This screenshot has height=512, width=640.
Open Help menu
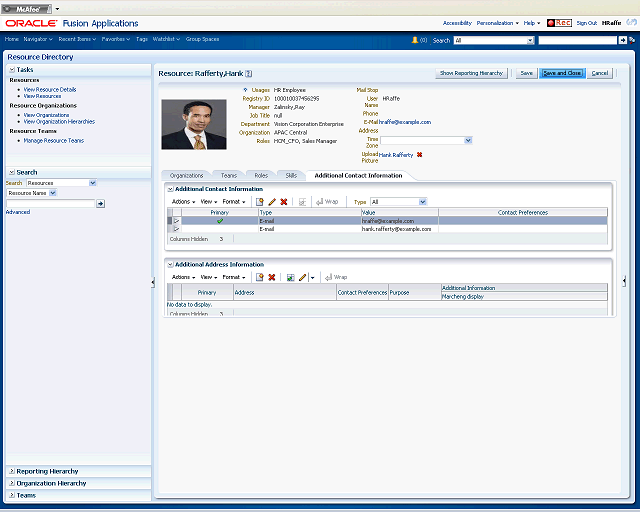point(532,23)
